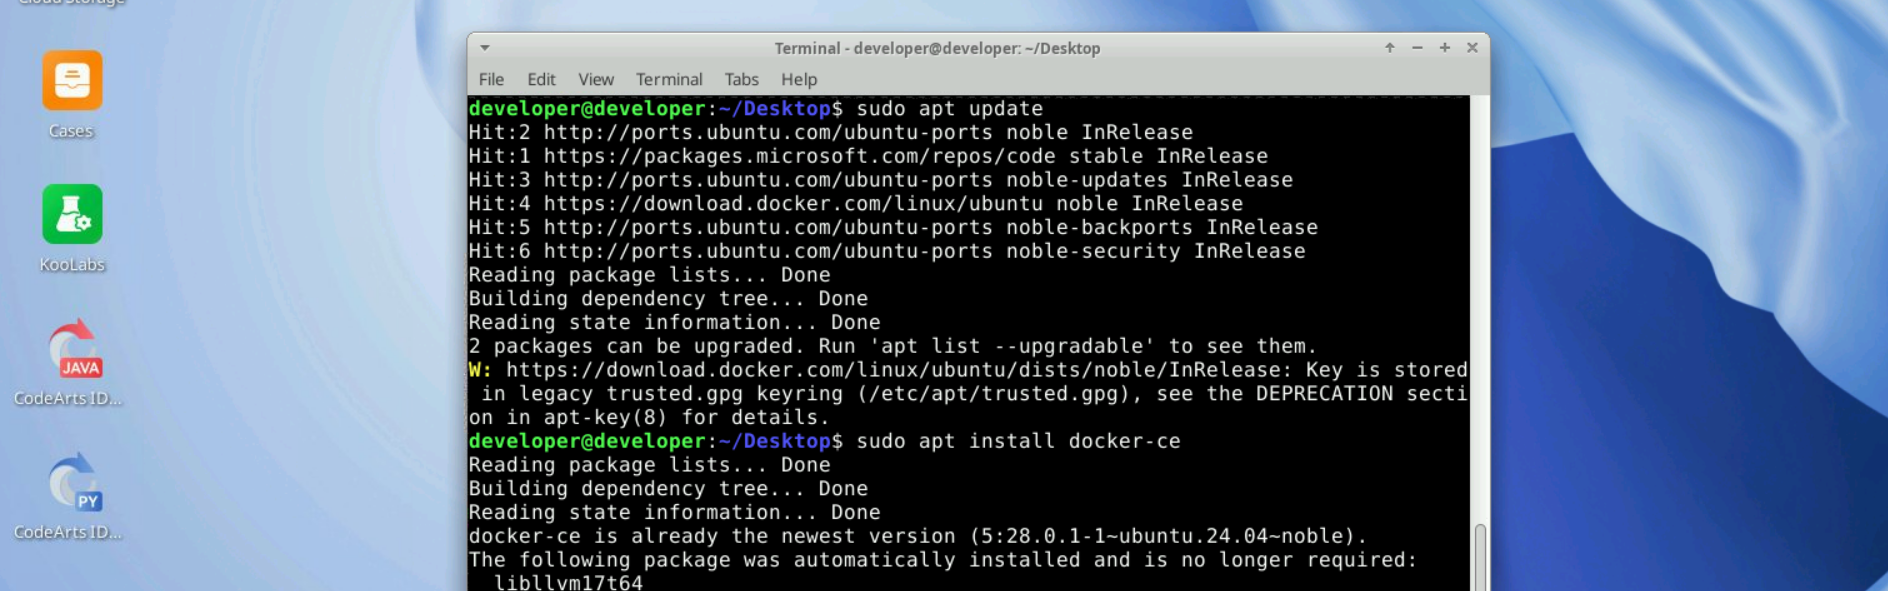Viewport: 1888px width, 591px height.
Task: Click the 'sudo apt install docker-ce' command line
Action: click(825, 441)
